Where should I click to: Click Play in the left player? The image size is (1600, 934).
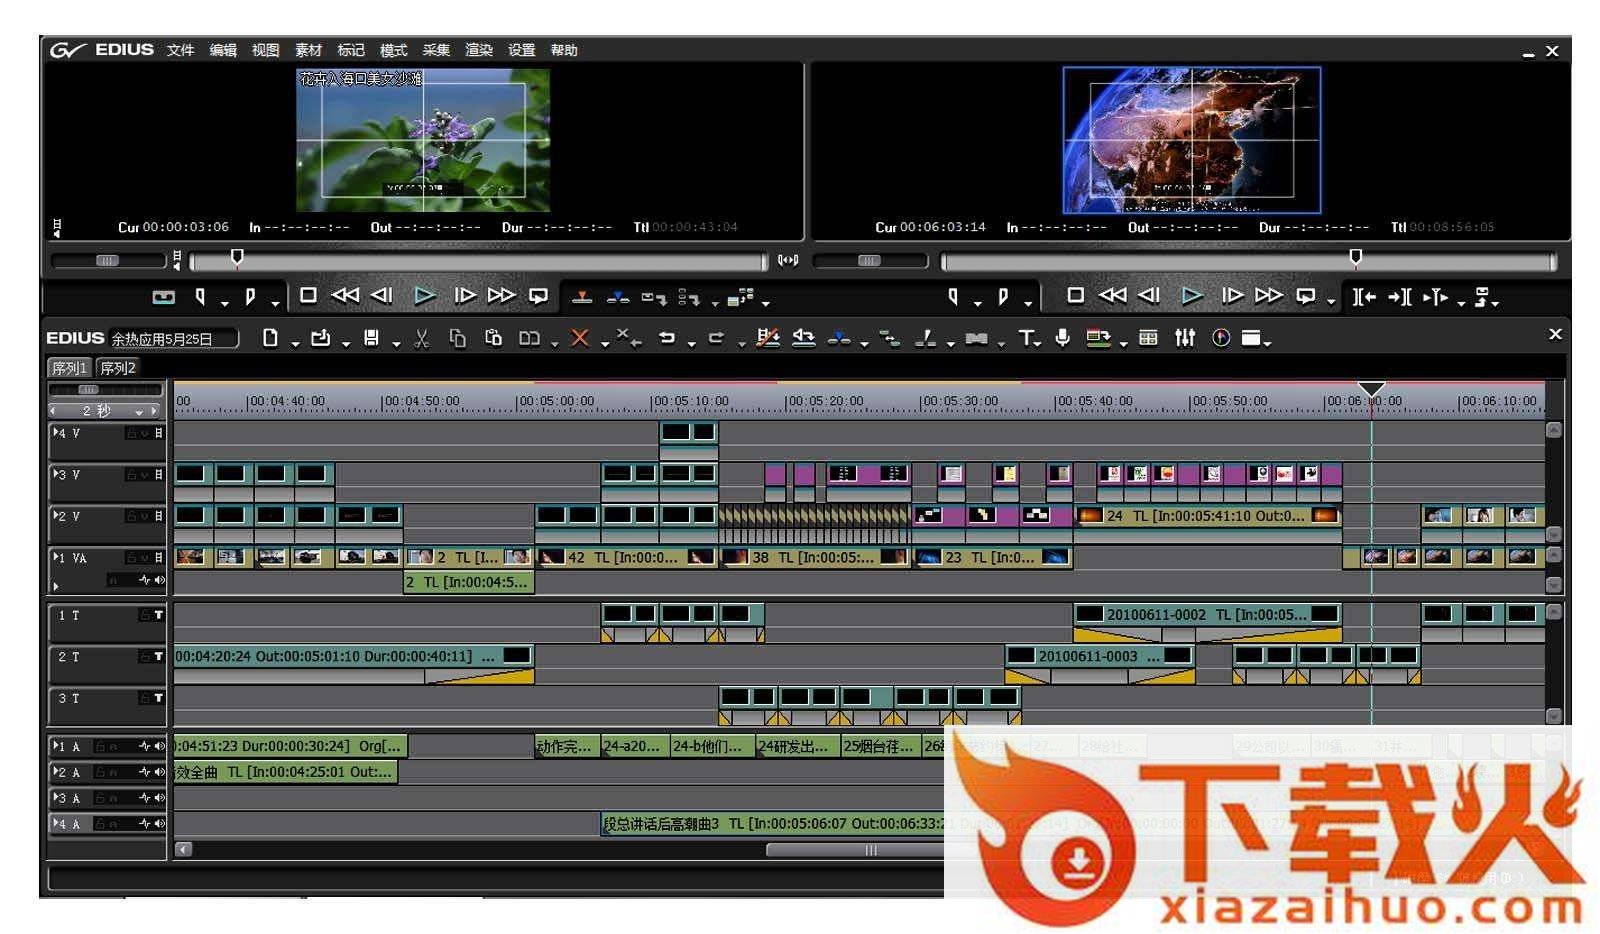425,296
